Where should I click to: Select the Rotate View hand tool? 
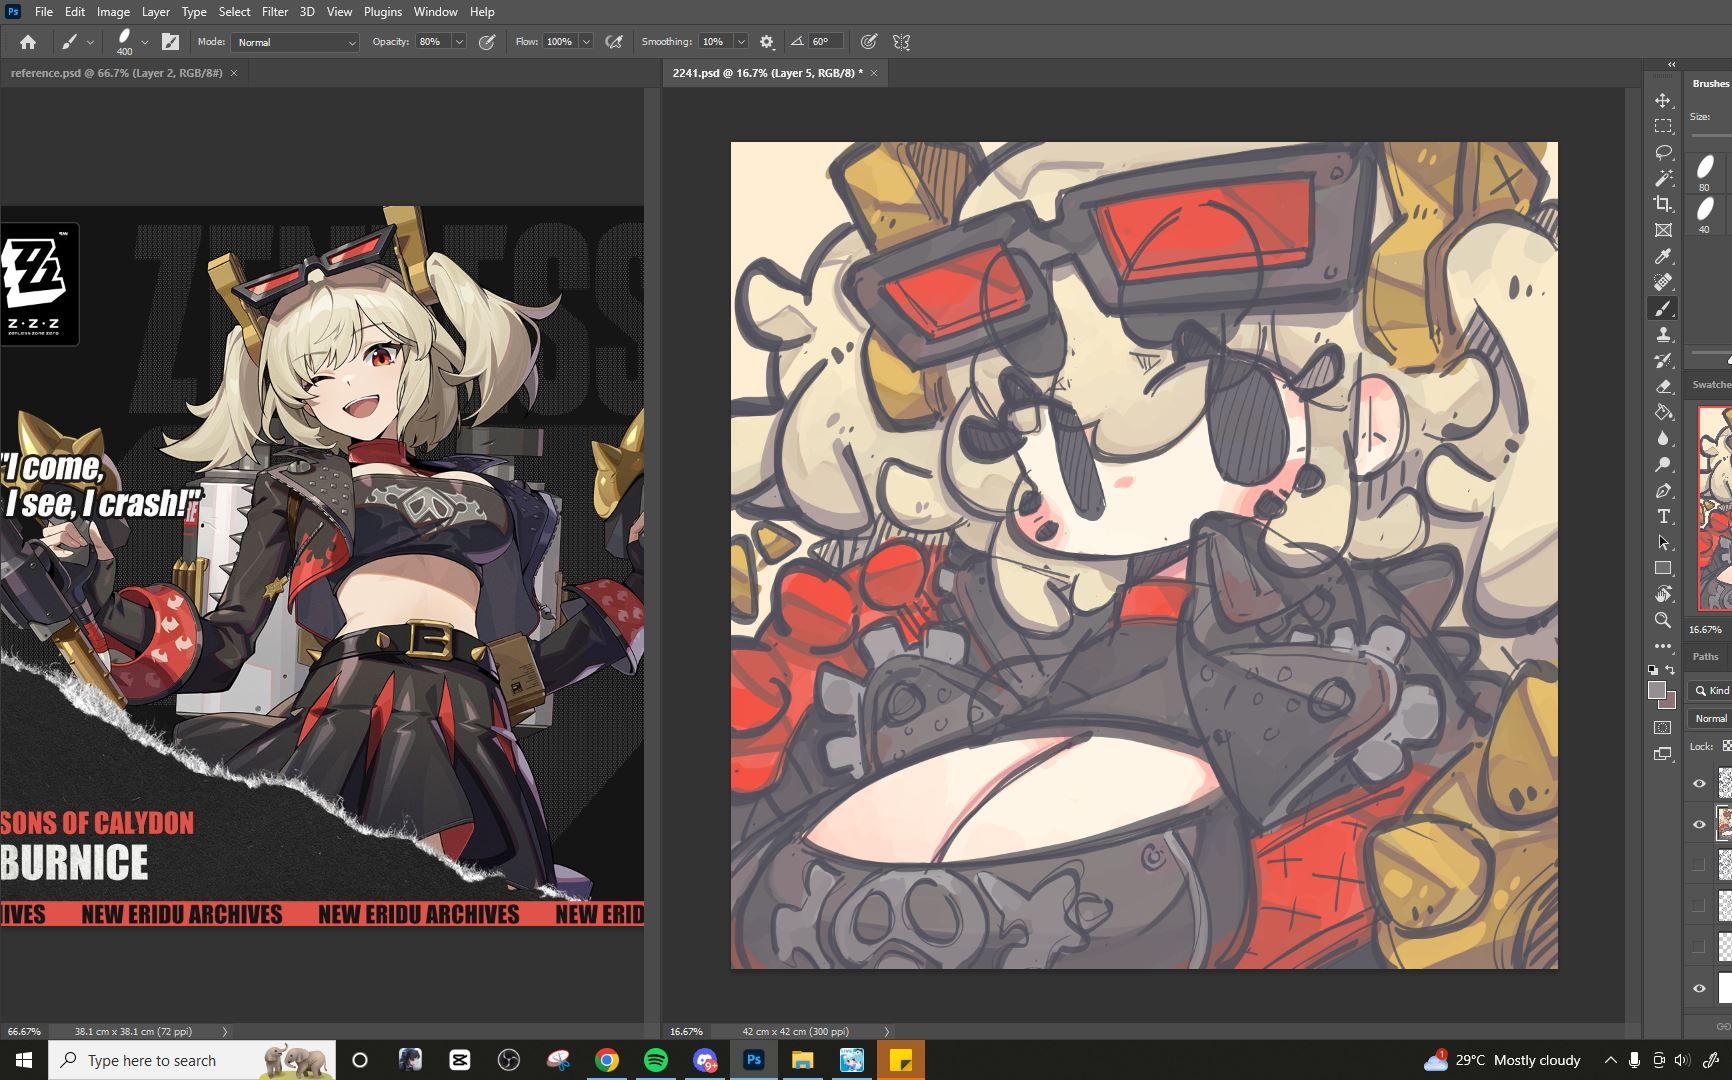1663,594
